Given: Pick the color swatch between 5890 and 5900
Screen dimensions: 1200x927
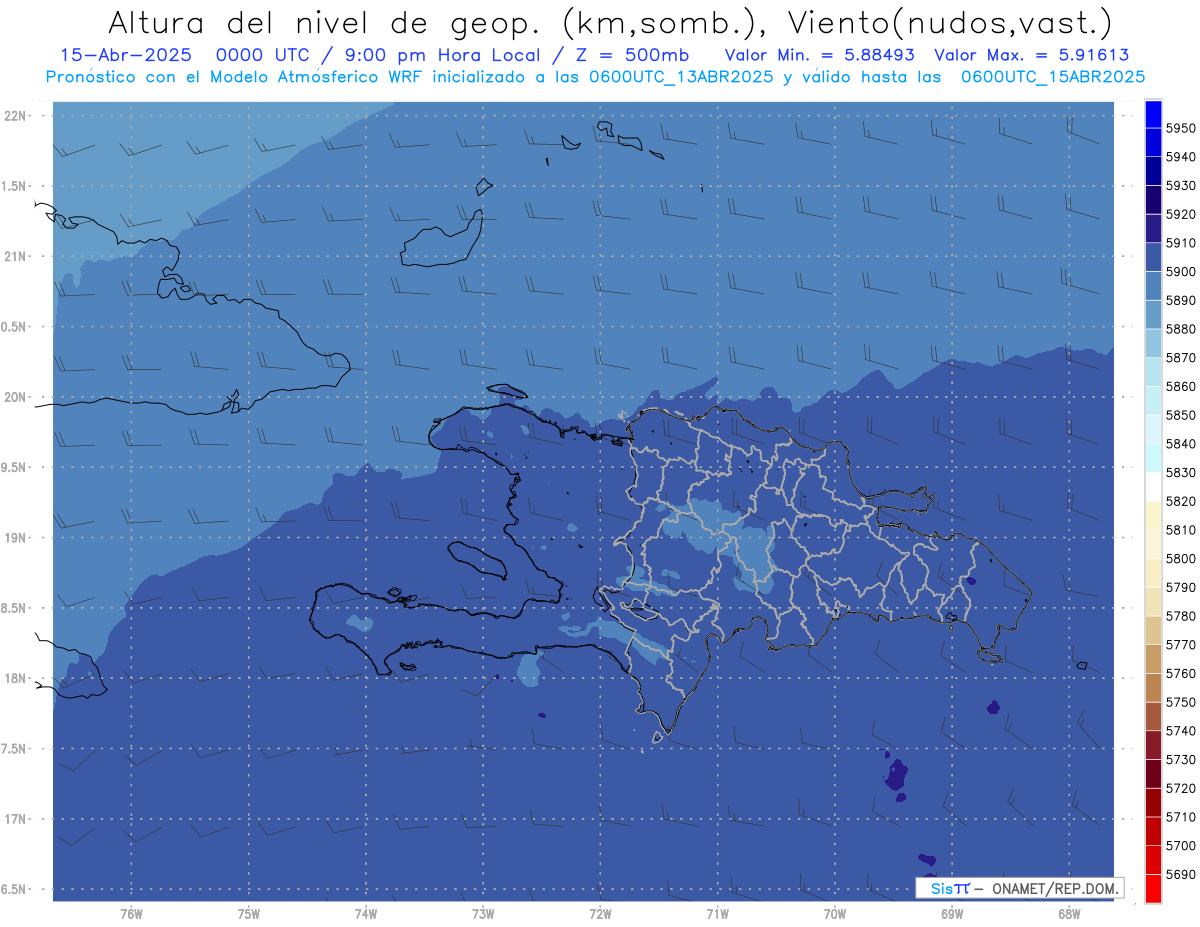Looking at the screenshot, I should tap(1153, 286).
